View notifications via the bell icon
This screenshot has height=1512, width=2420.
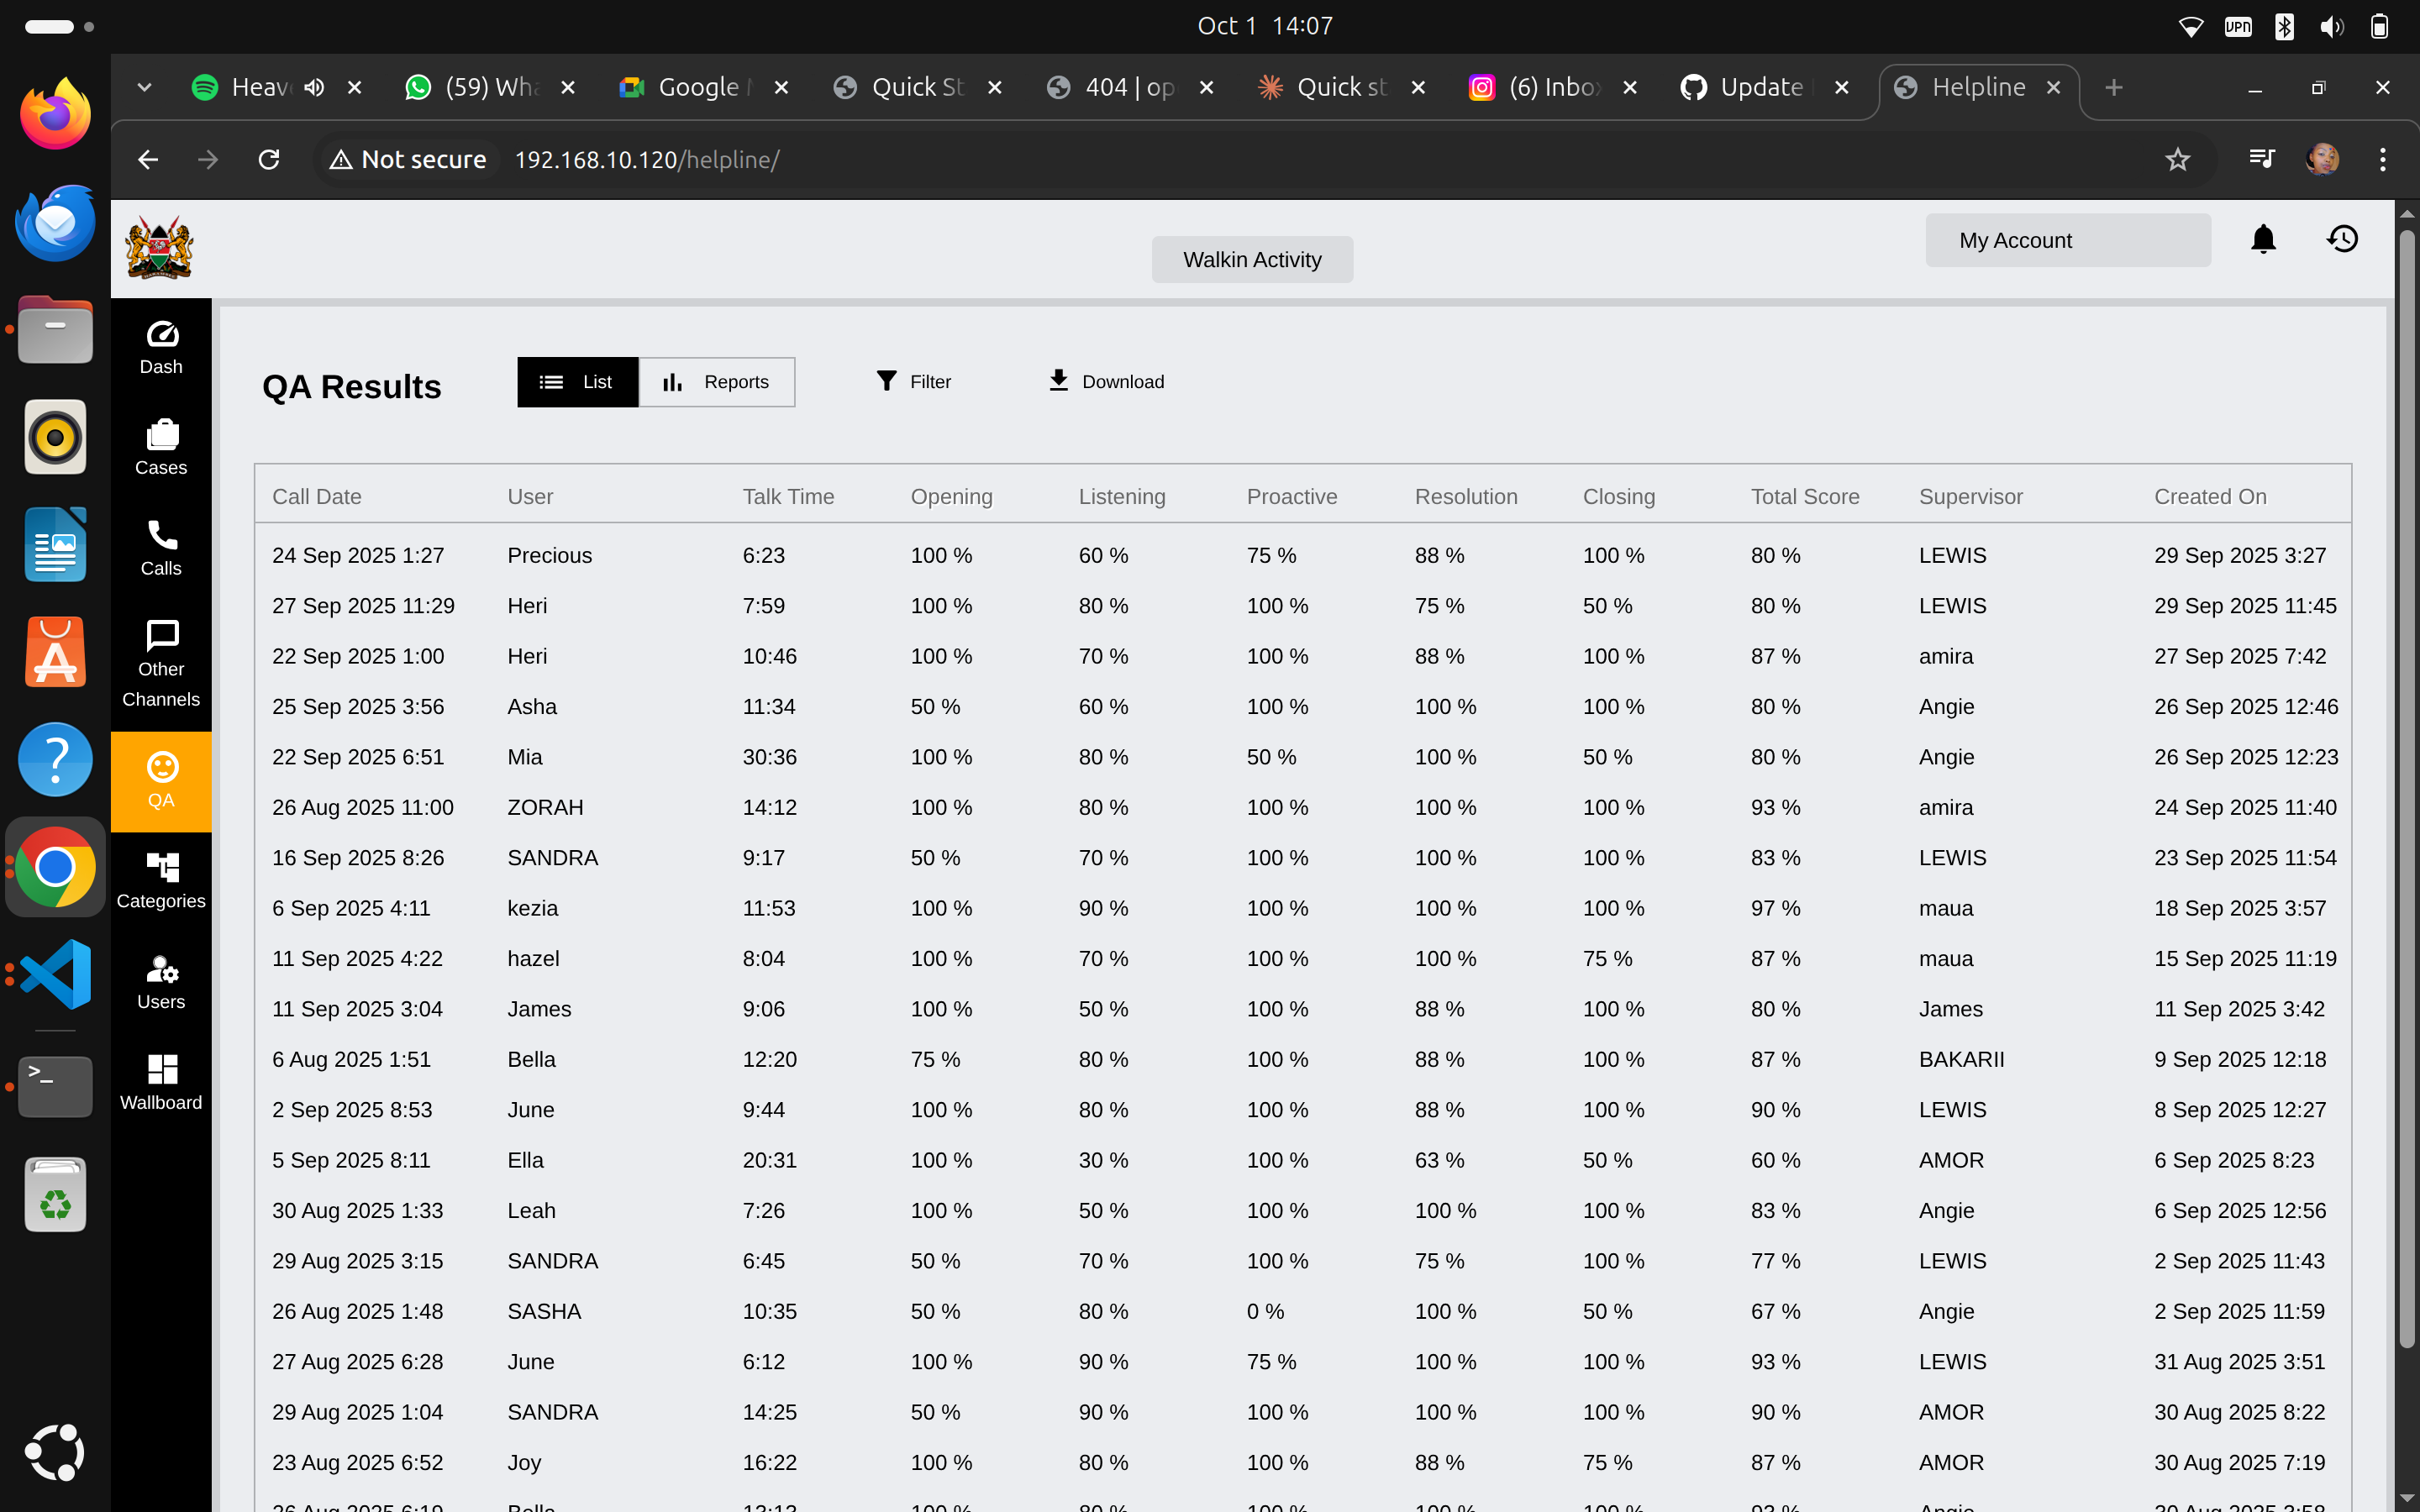(2263, 239)
